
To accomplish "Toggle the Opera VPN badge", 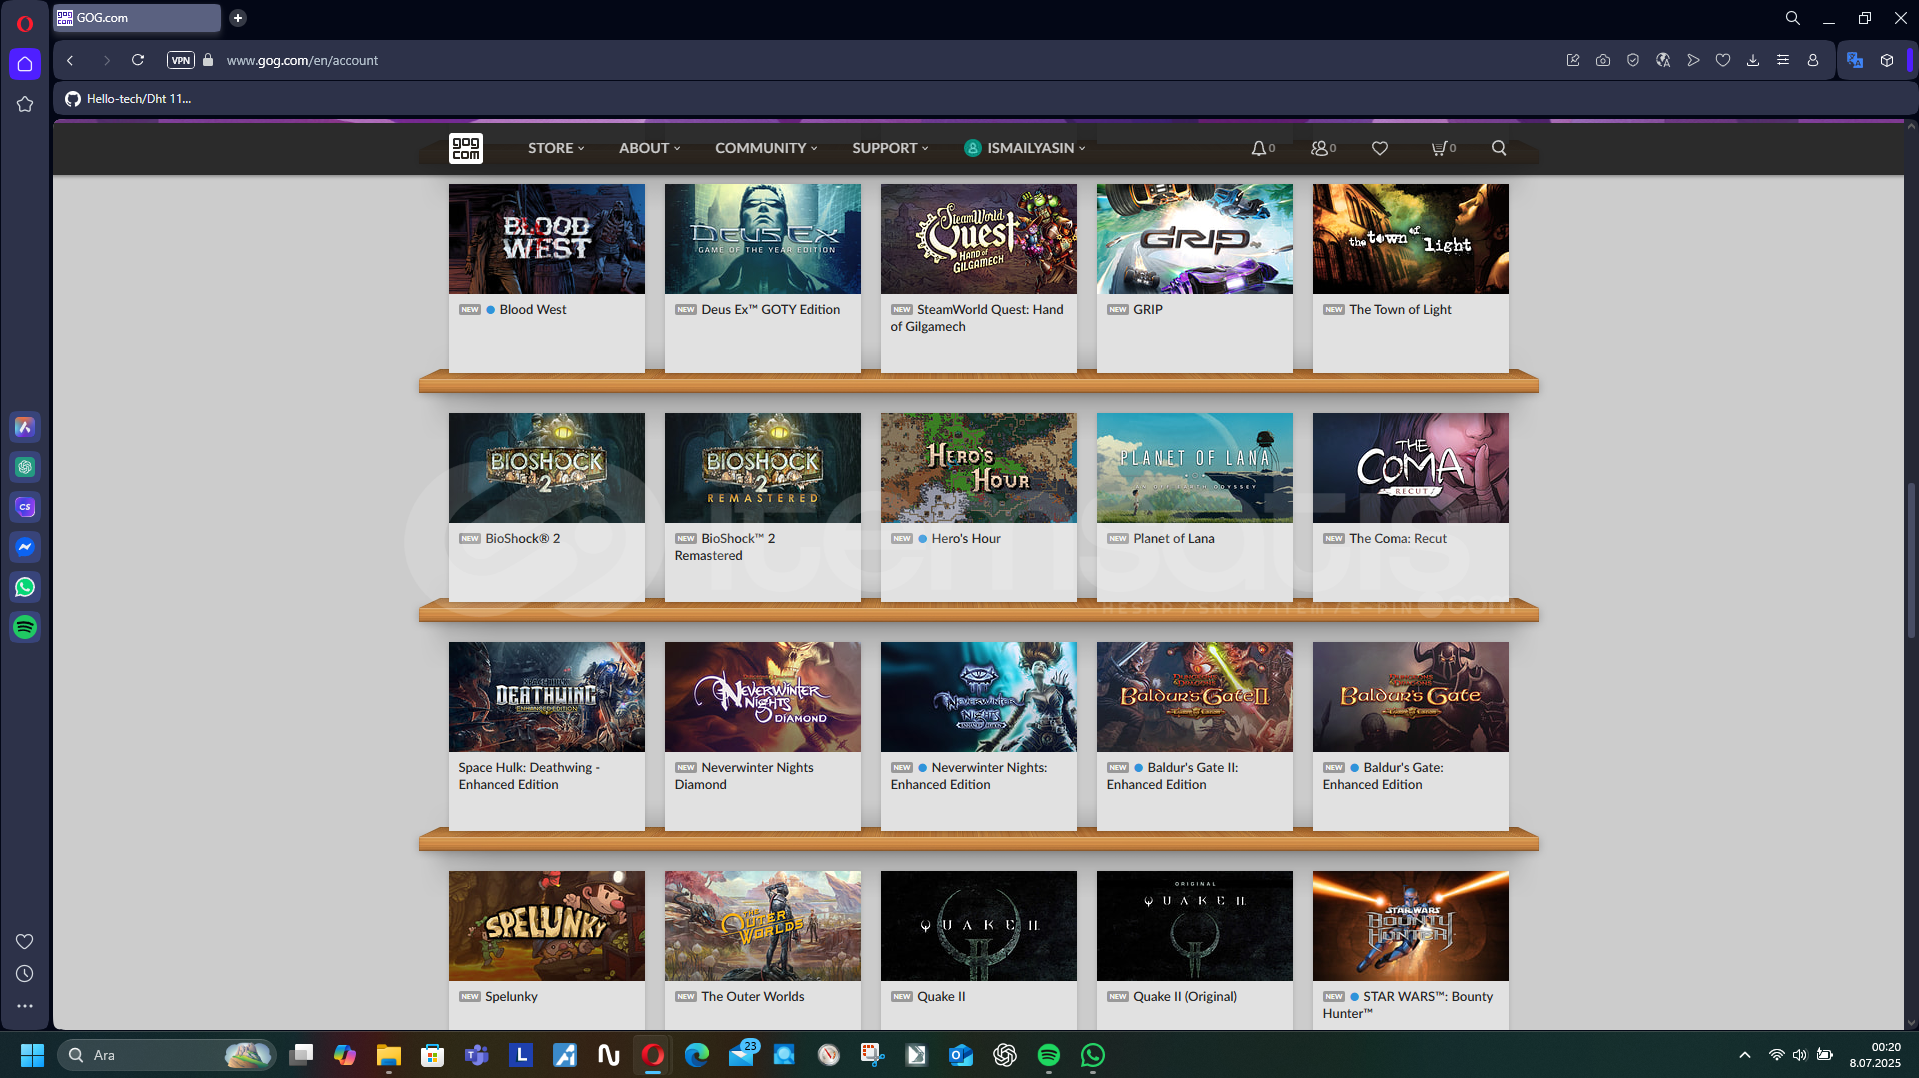I will tap(180, 60).
